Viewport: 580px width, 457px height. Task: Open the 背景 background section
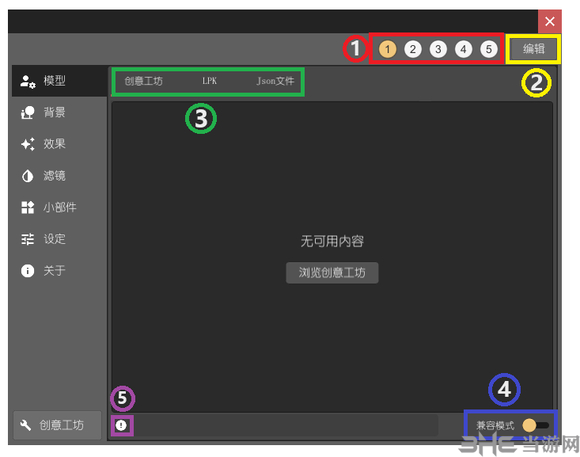pos(59,112)
